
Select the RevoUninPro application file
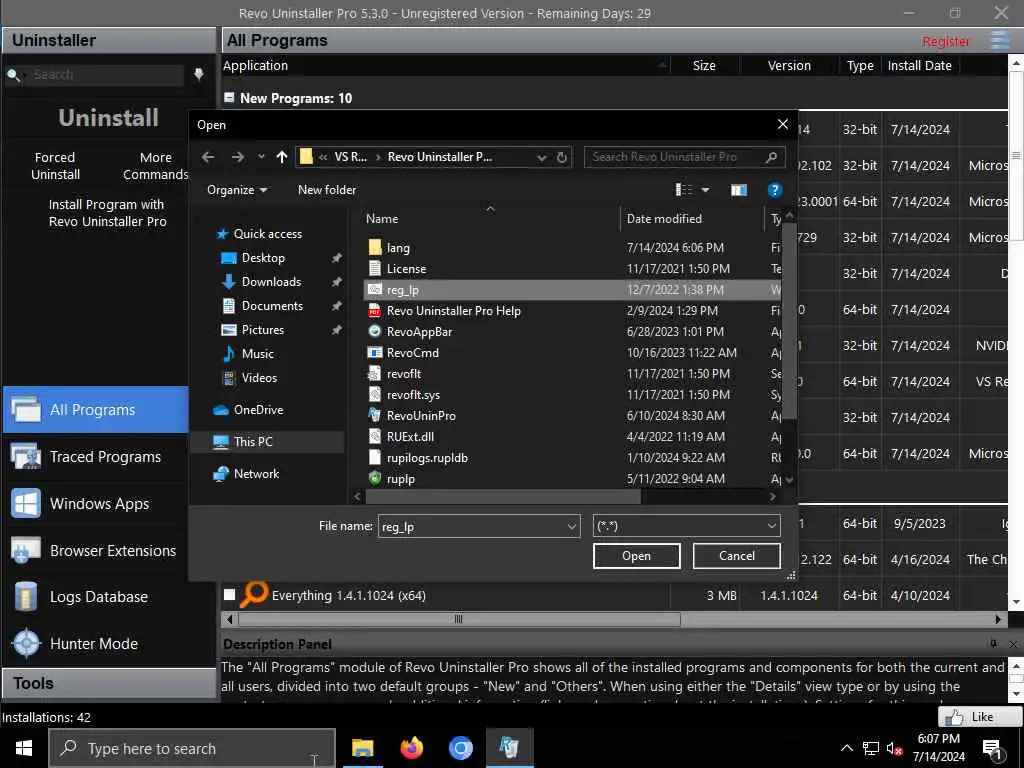[421, 415]
